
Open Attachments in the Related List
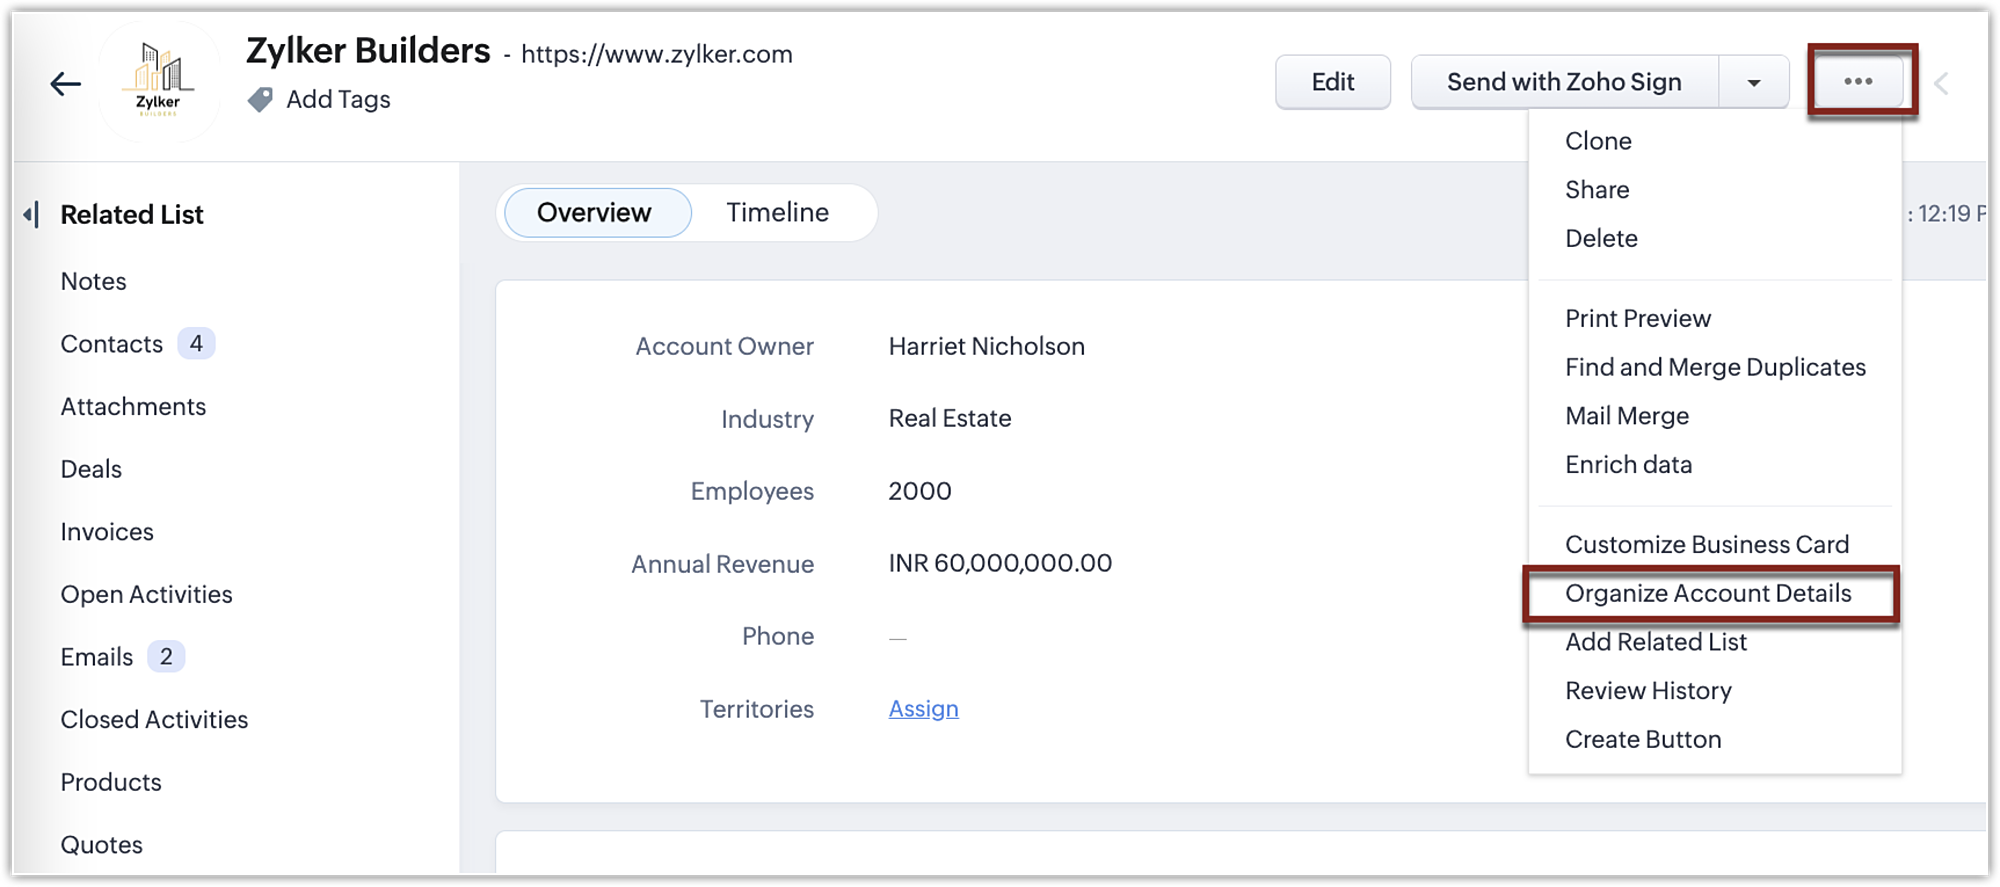pyautogui.click(x=133, y=407)
